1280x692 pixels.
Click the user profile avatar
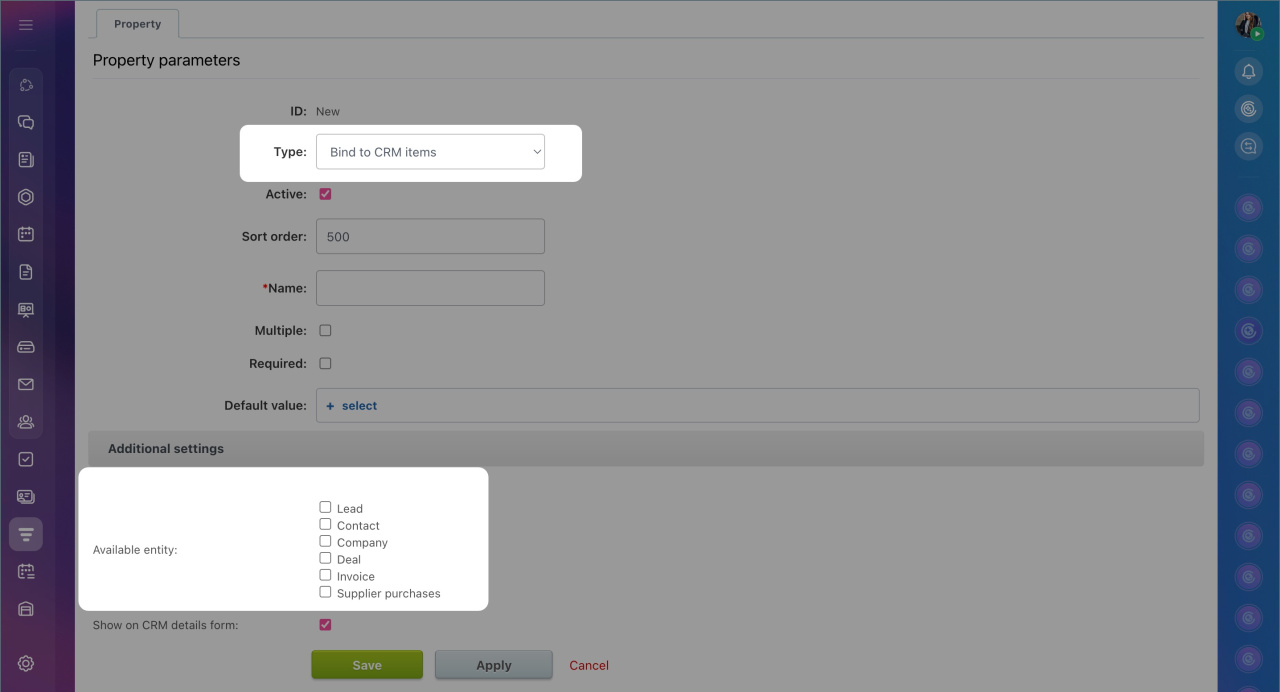[x=1248, y=26]
